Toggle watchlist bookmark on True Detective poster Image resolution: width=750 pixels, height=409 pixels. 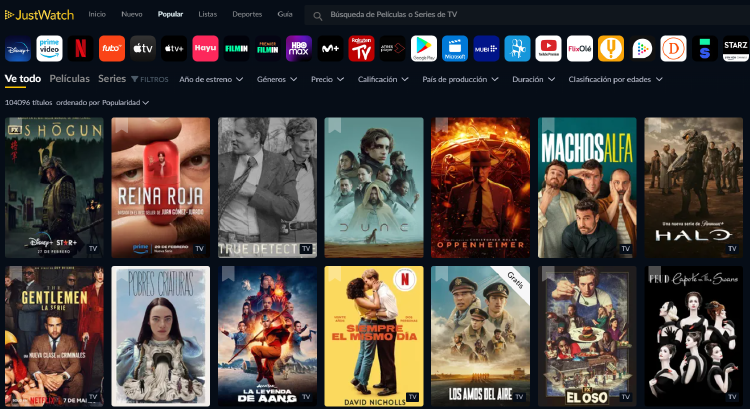(x=228, y=125)
